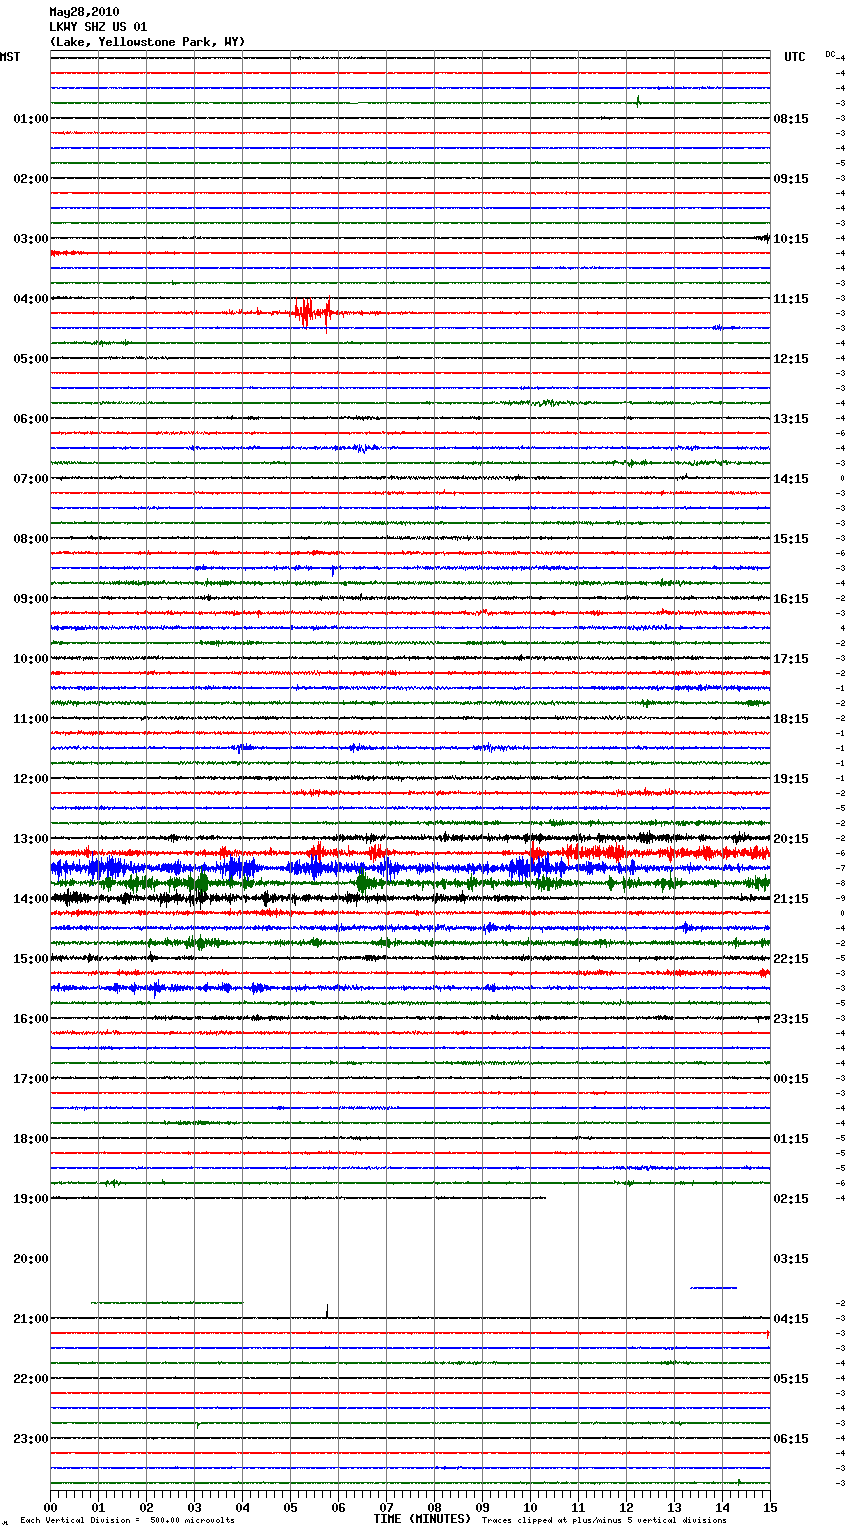Select the 21:00 MST time label
The height and width of the screenshot is (1534, 850).
(x=30, y=1319)
